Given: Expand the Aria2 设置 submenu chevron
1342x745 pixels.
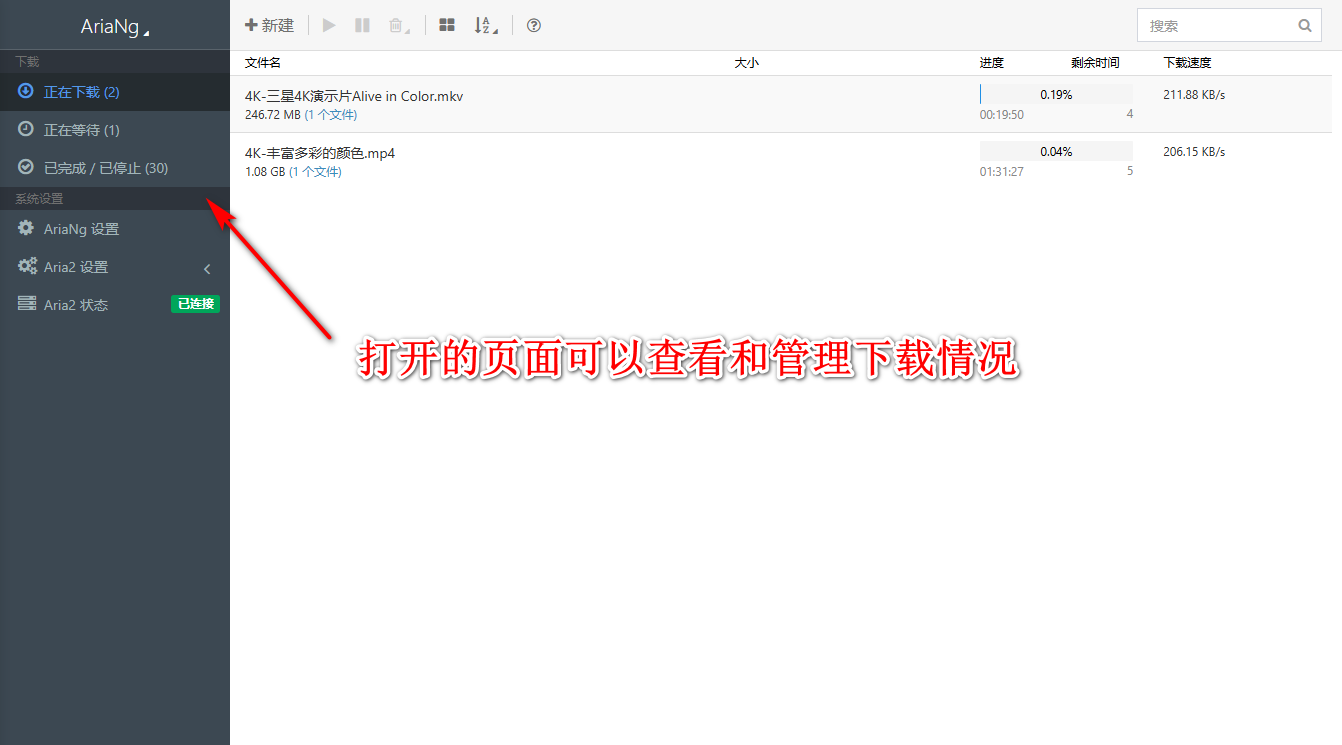Looking at the screenshot, I should point(207,268).
